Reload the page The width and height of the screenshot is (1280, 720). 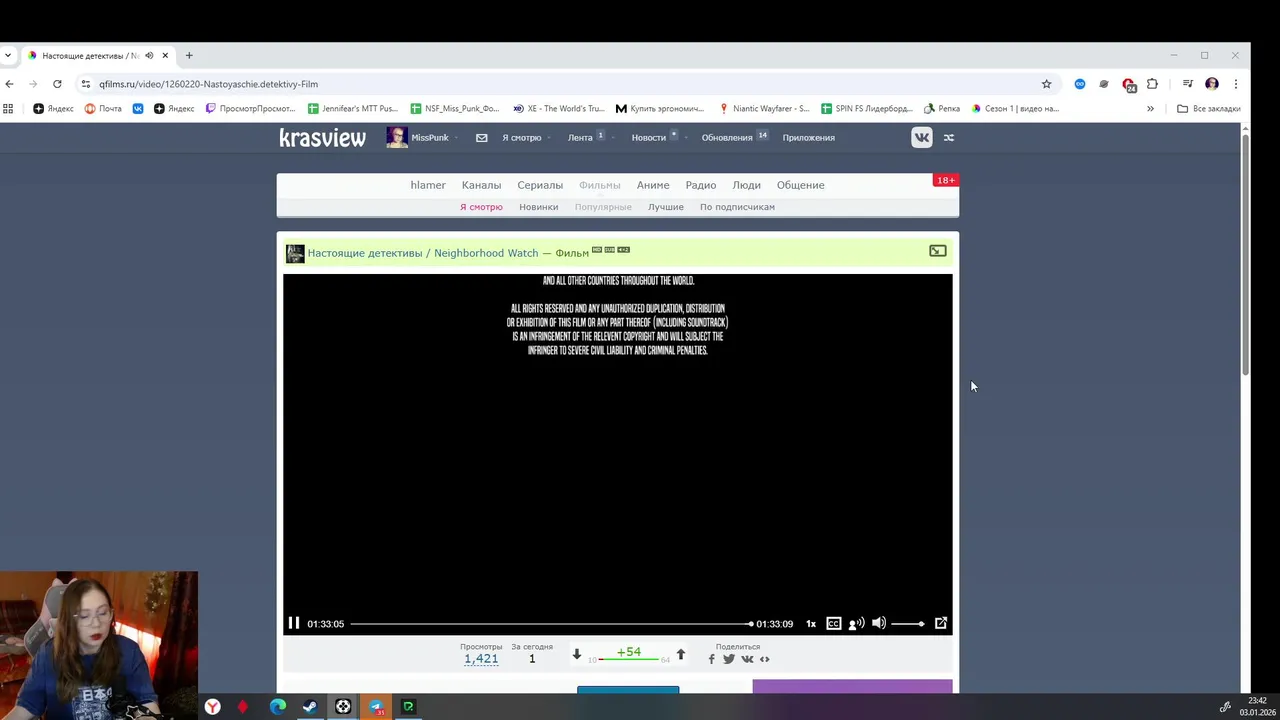coord(57,84)
